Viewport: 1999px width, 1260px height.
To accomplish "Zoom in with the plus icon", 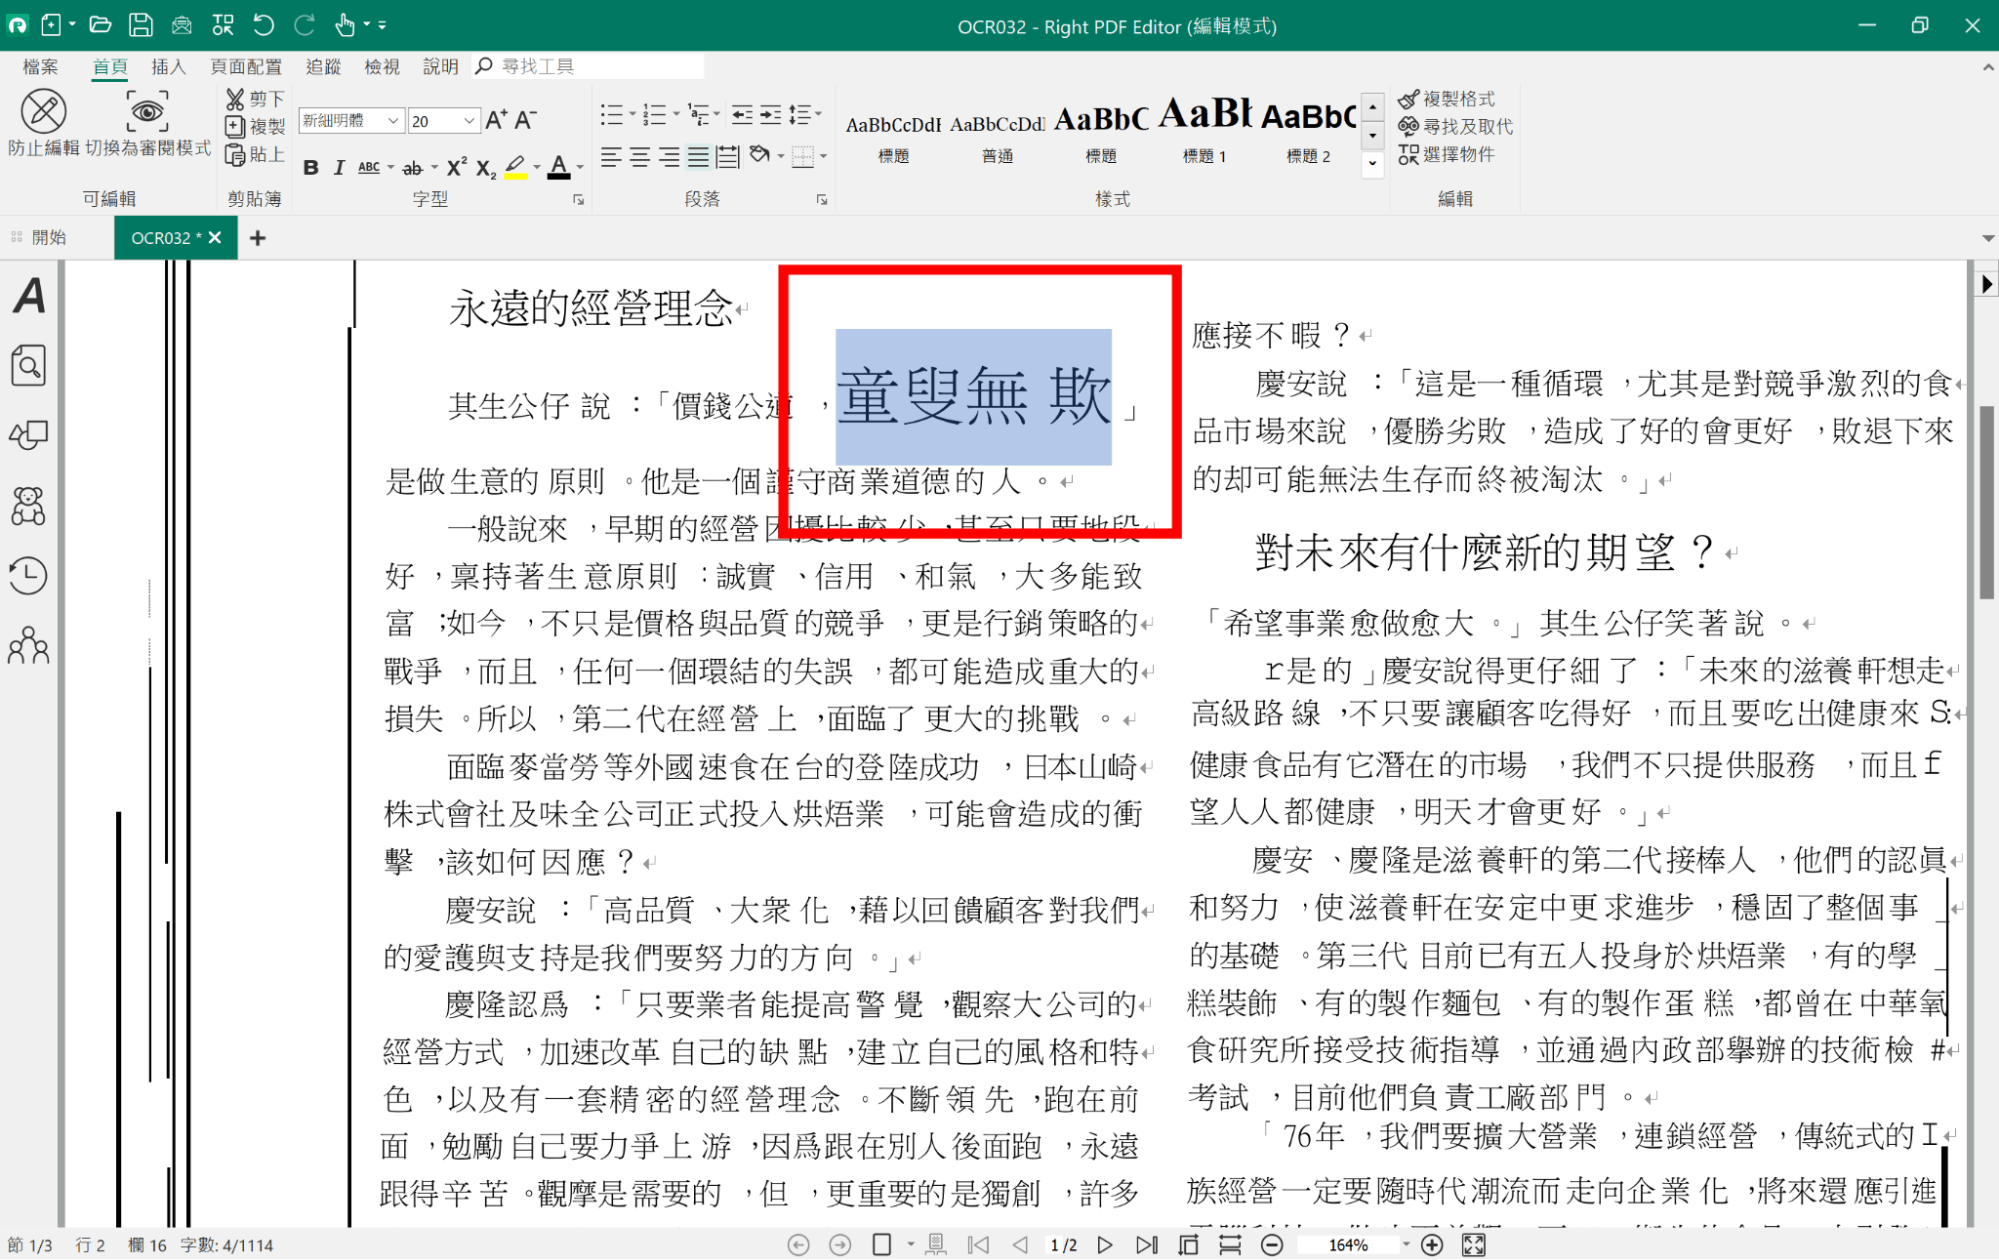I will [x=1432, y=1245].
